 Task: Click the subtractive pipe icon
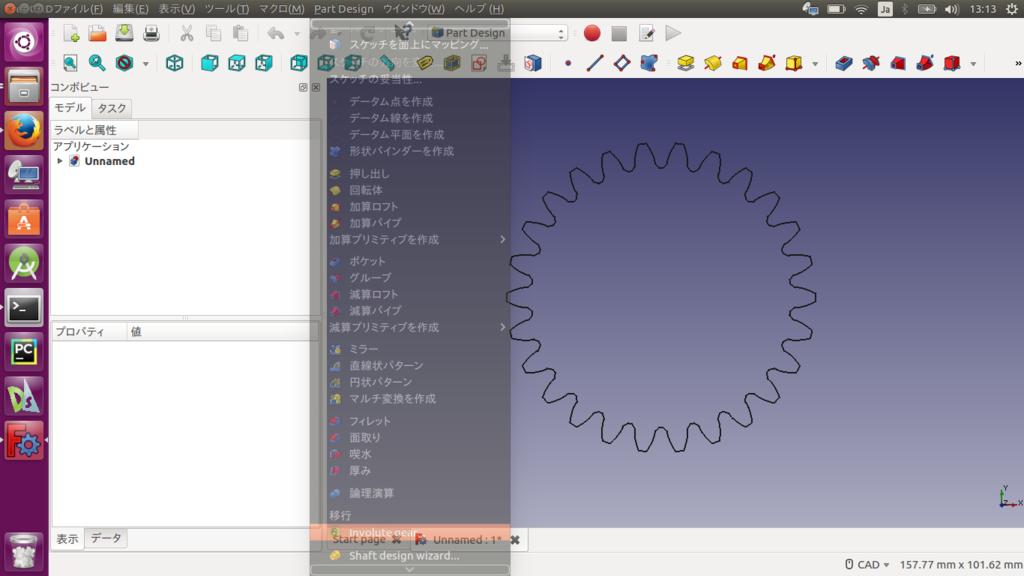925,63
